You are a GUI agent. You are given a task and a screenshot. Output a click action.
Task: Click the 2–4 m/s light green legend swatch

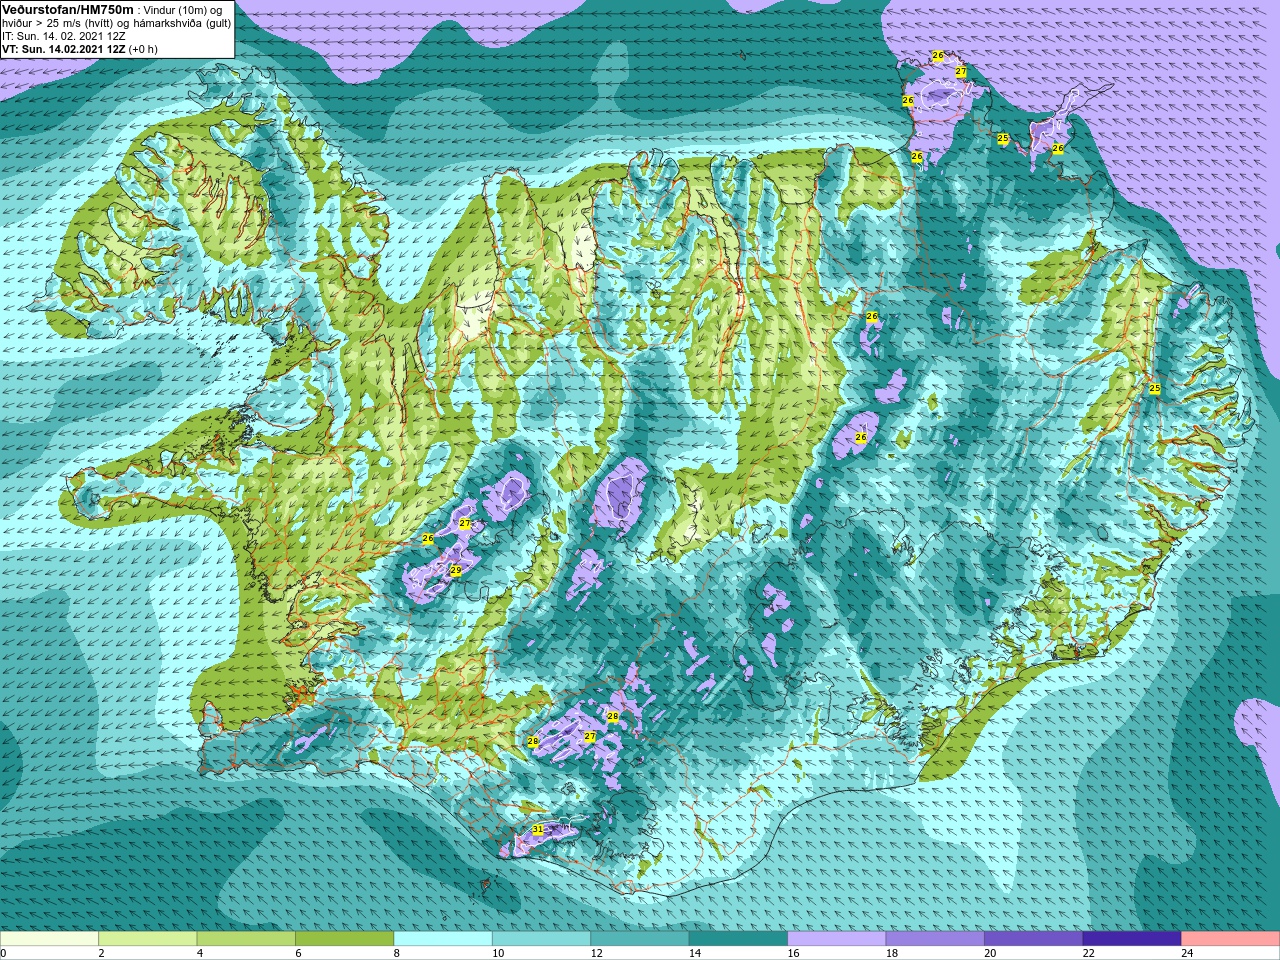point(148,939)
